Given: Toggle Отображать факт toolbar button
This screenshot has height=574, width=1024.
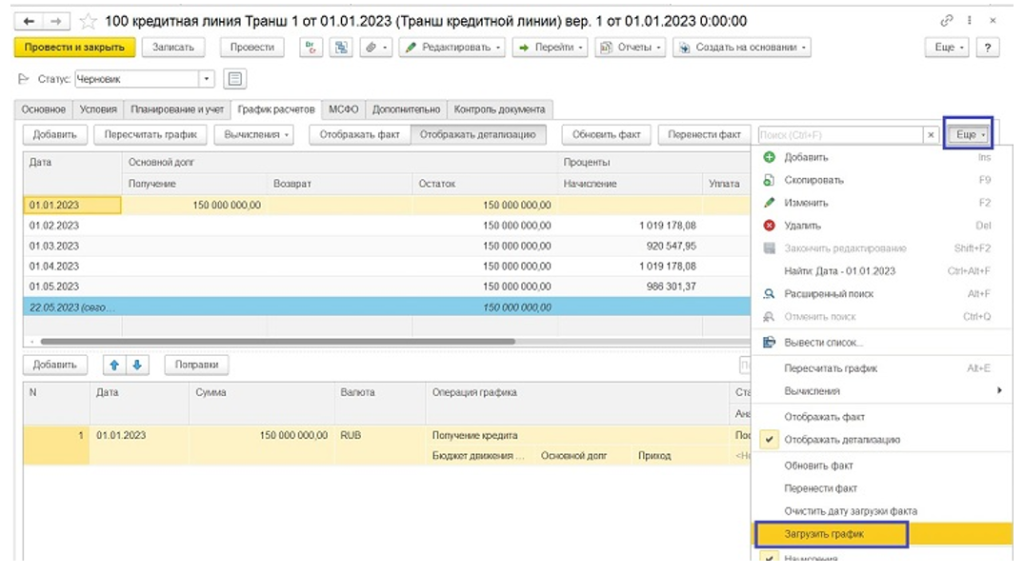Looking at the screenshot, I should coord(359,135).
